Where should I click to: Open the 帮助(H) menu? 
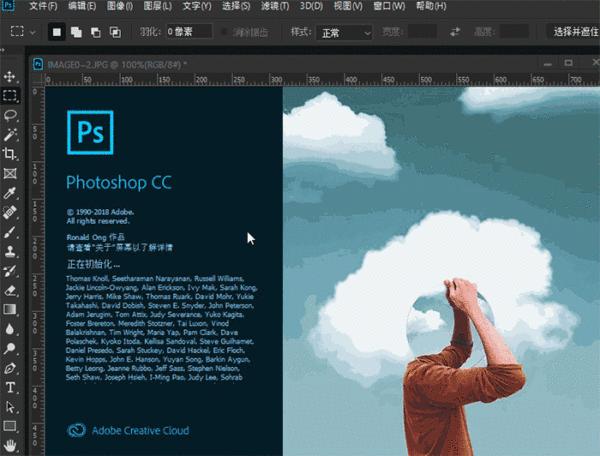tap(431, 6)
